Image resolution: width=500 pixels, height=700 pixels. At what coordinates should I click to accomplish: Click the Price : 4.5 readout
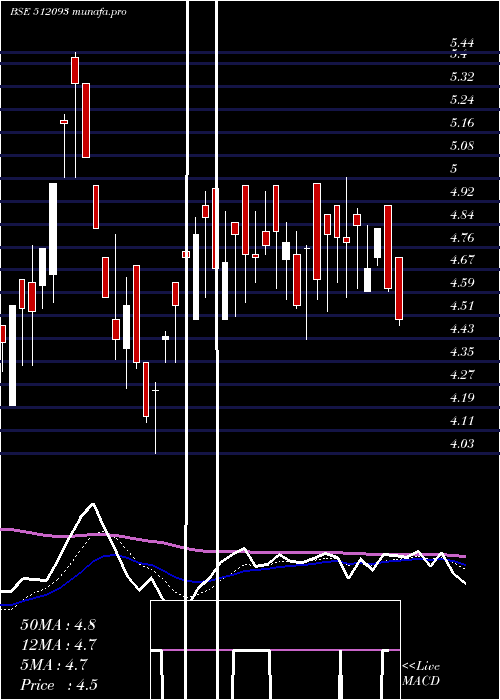[59, 685]
